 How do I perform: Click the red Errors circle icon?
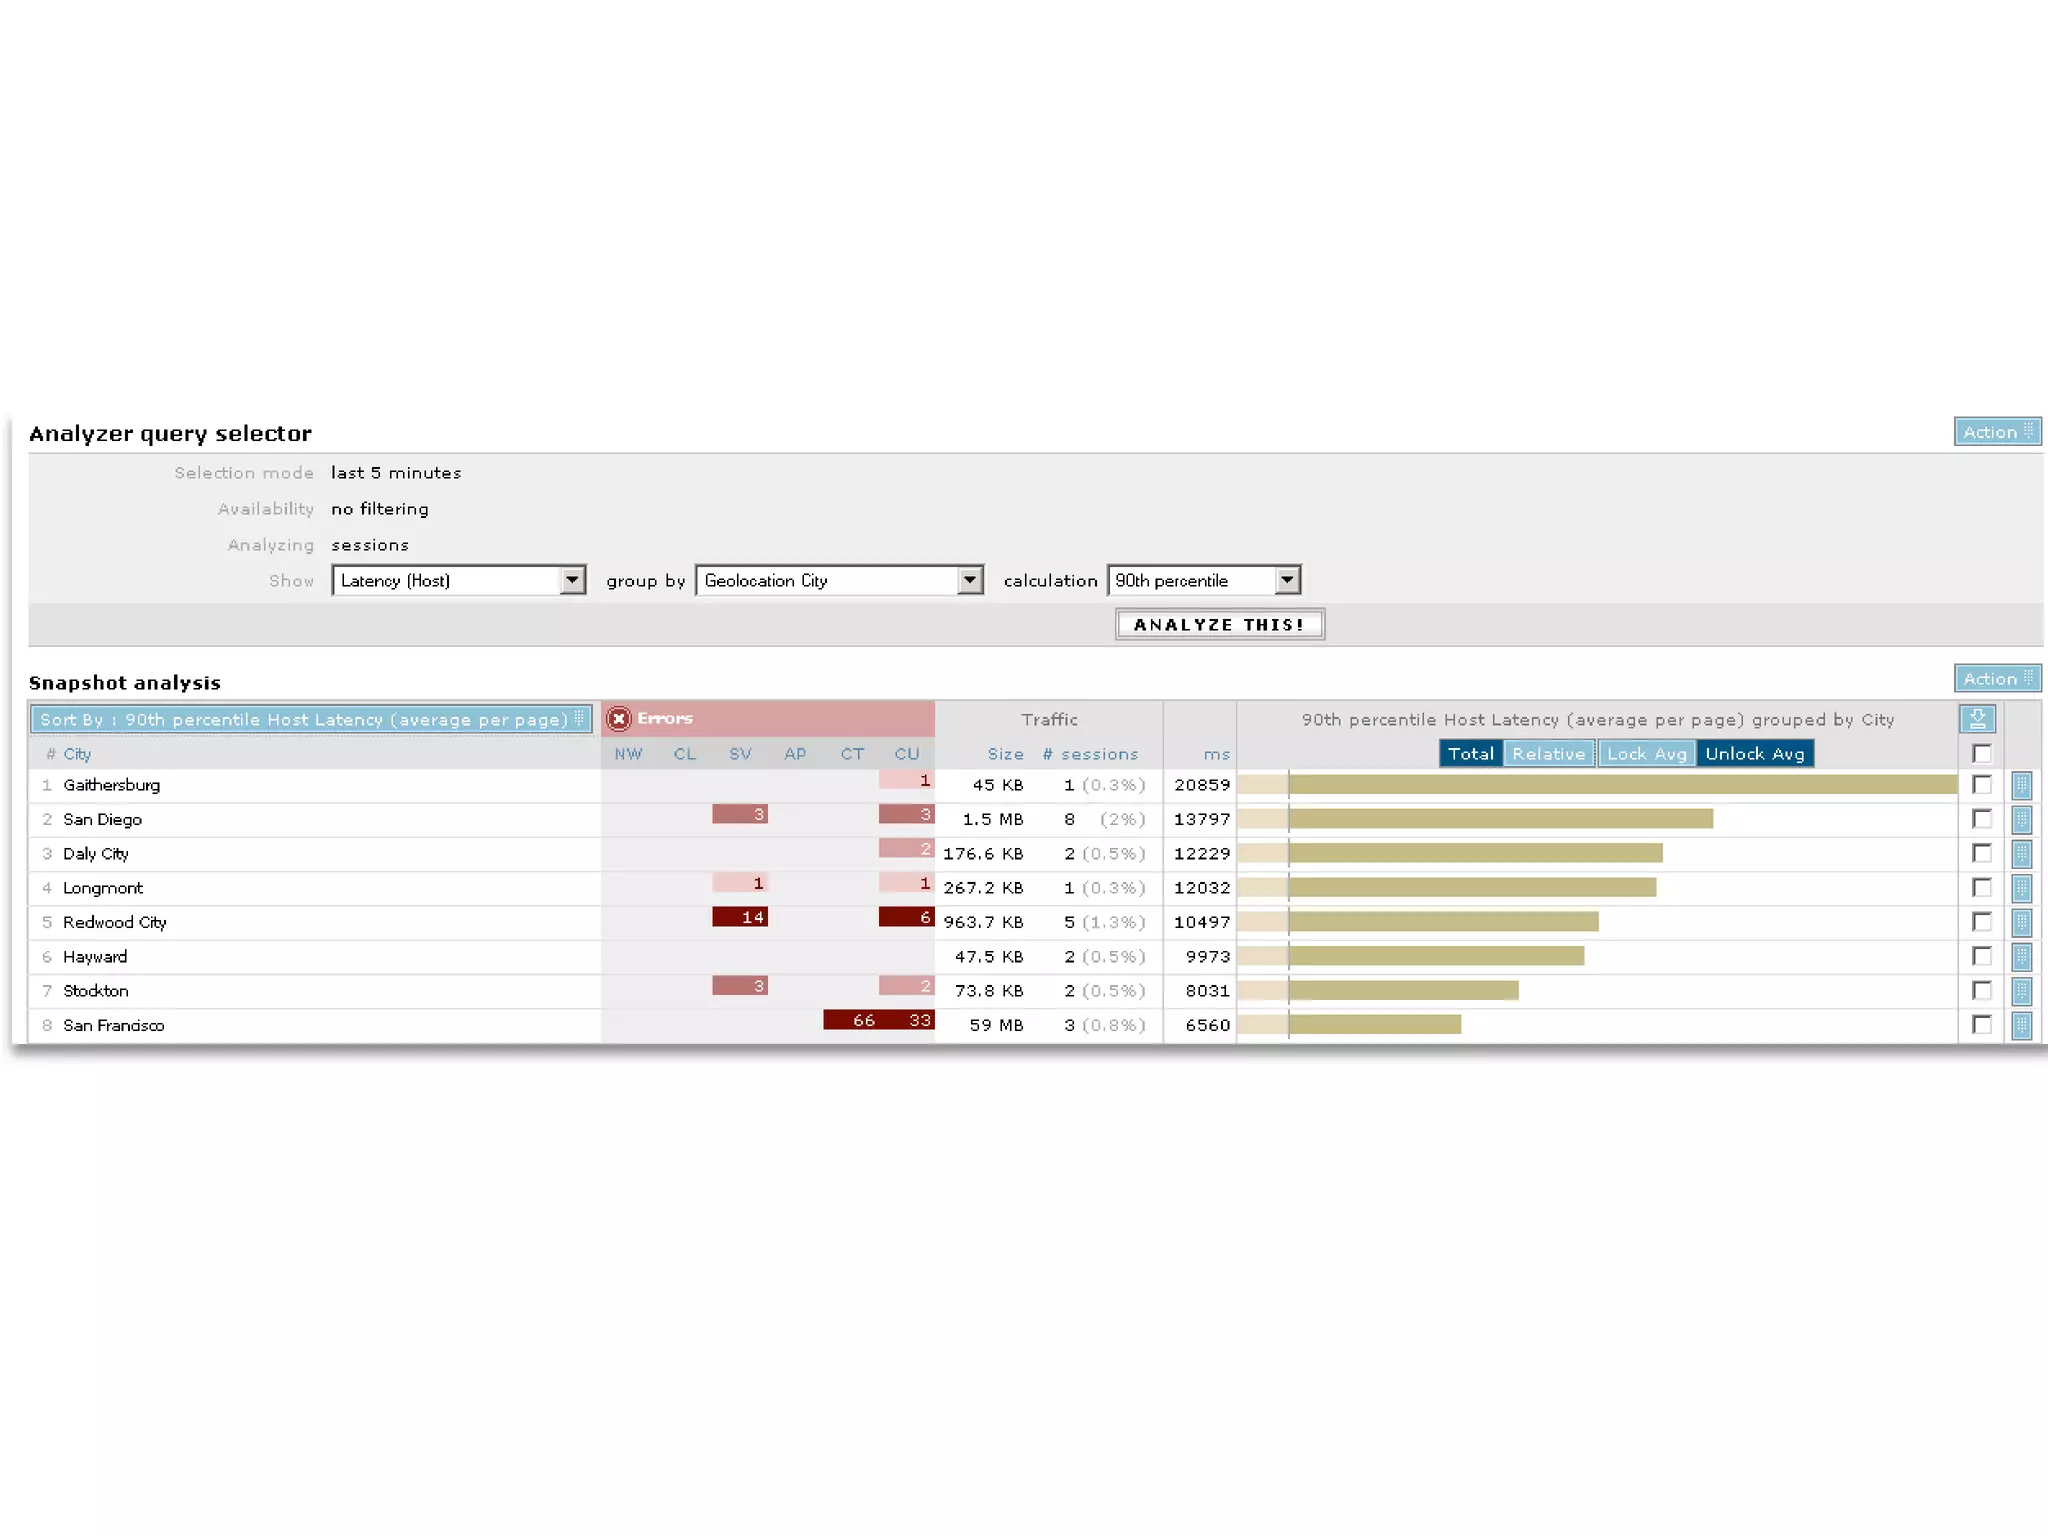[x=619, y=719]
